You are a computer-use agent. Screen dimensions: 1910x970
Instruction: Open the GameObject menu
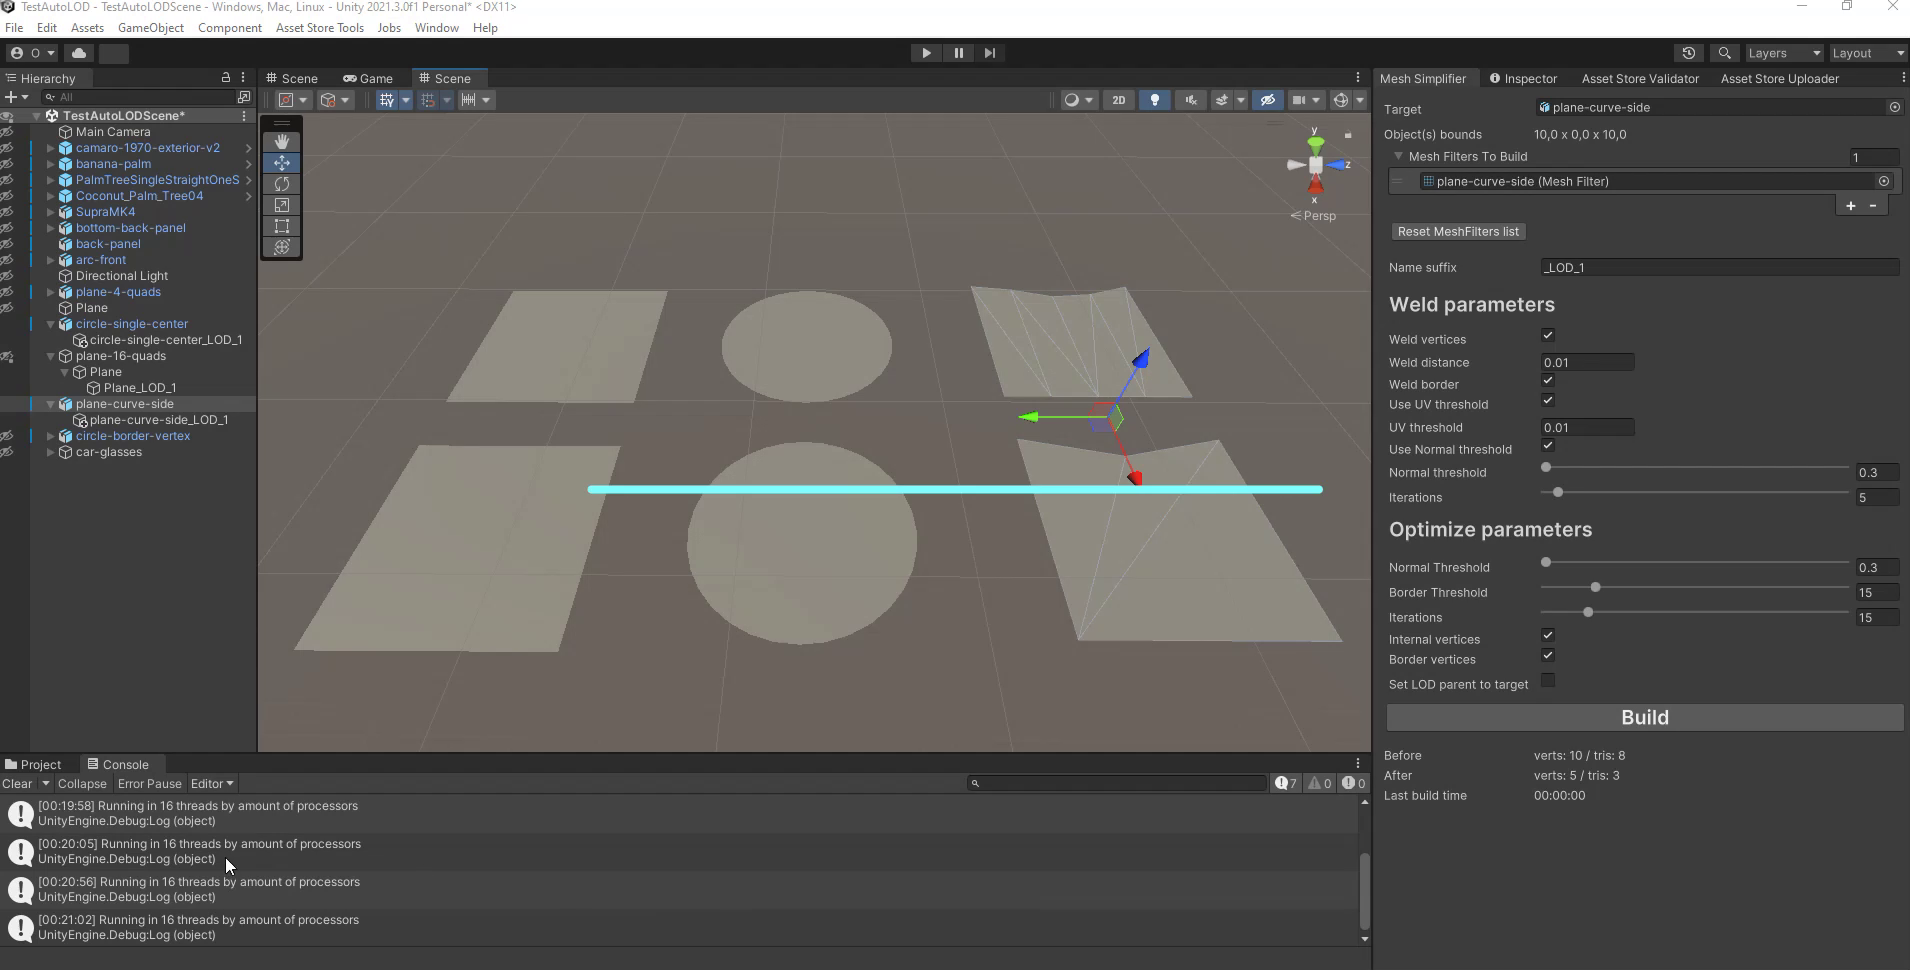coord(151,28)
